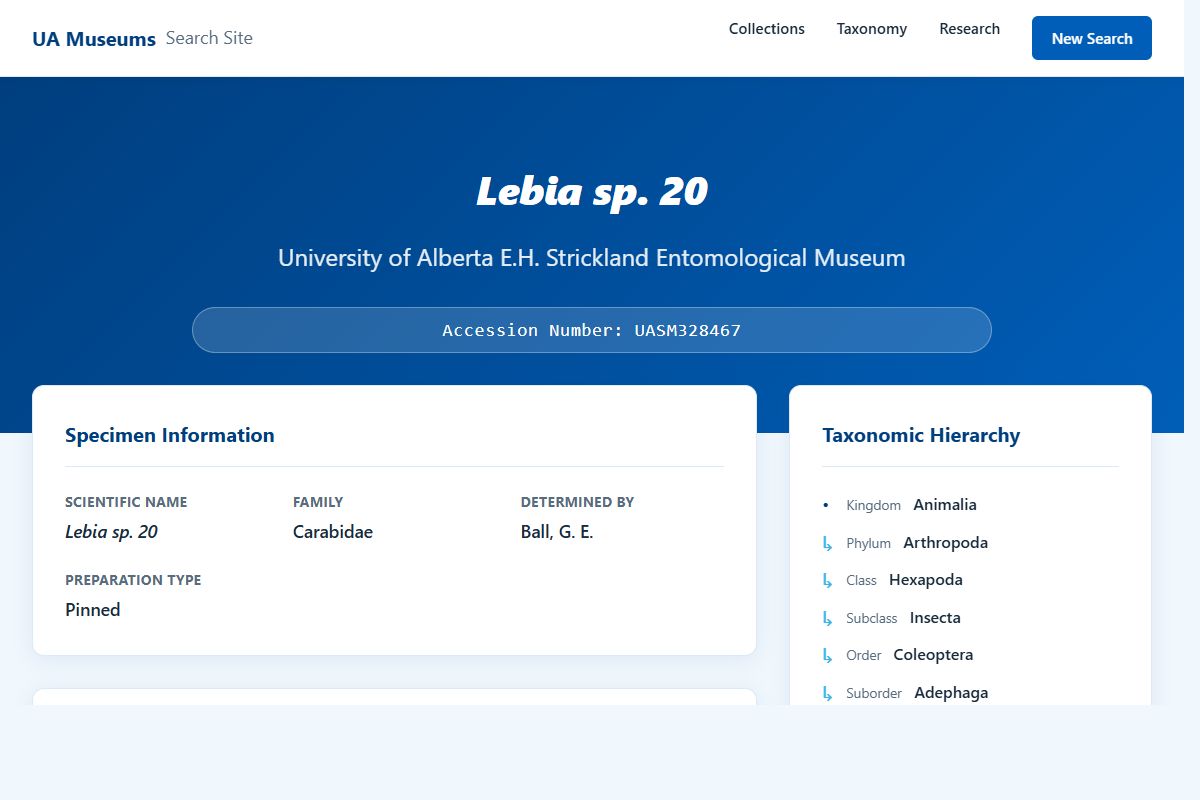The height and width of the screenshot is (800, 1200).
Task: Click the UA Museums logo
Action: [x=95, y=38]
